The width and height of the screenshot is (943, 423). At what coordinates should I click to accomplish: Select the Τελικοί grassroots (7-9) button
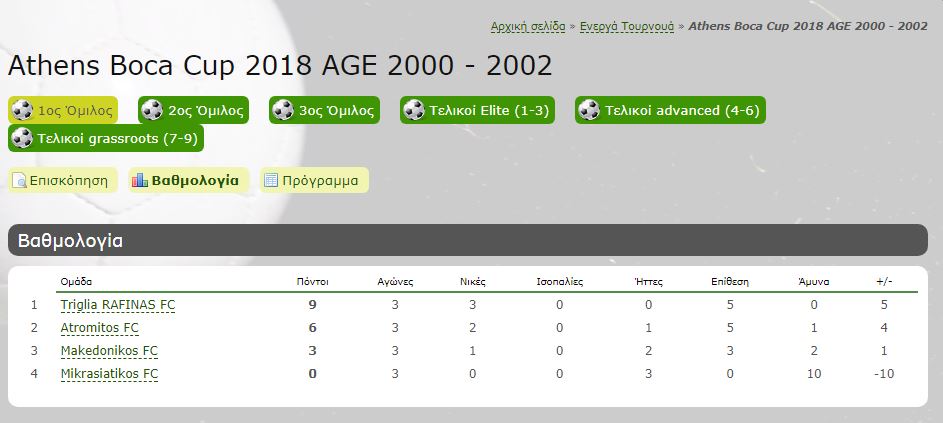(x=106, y=138)
